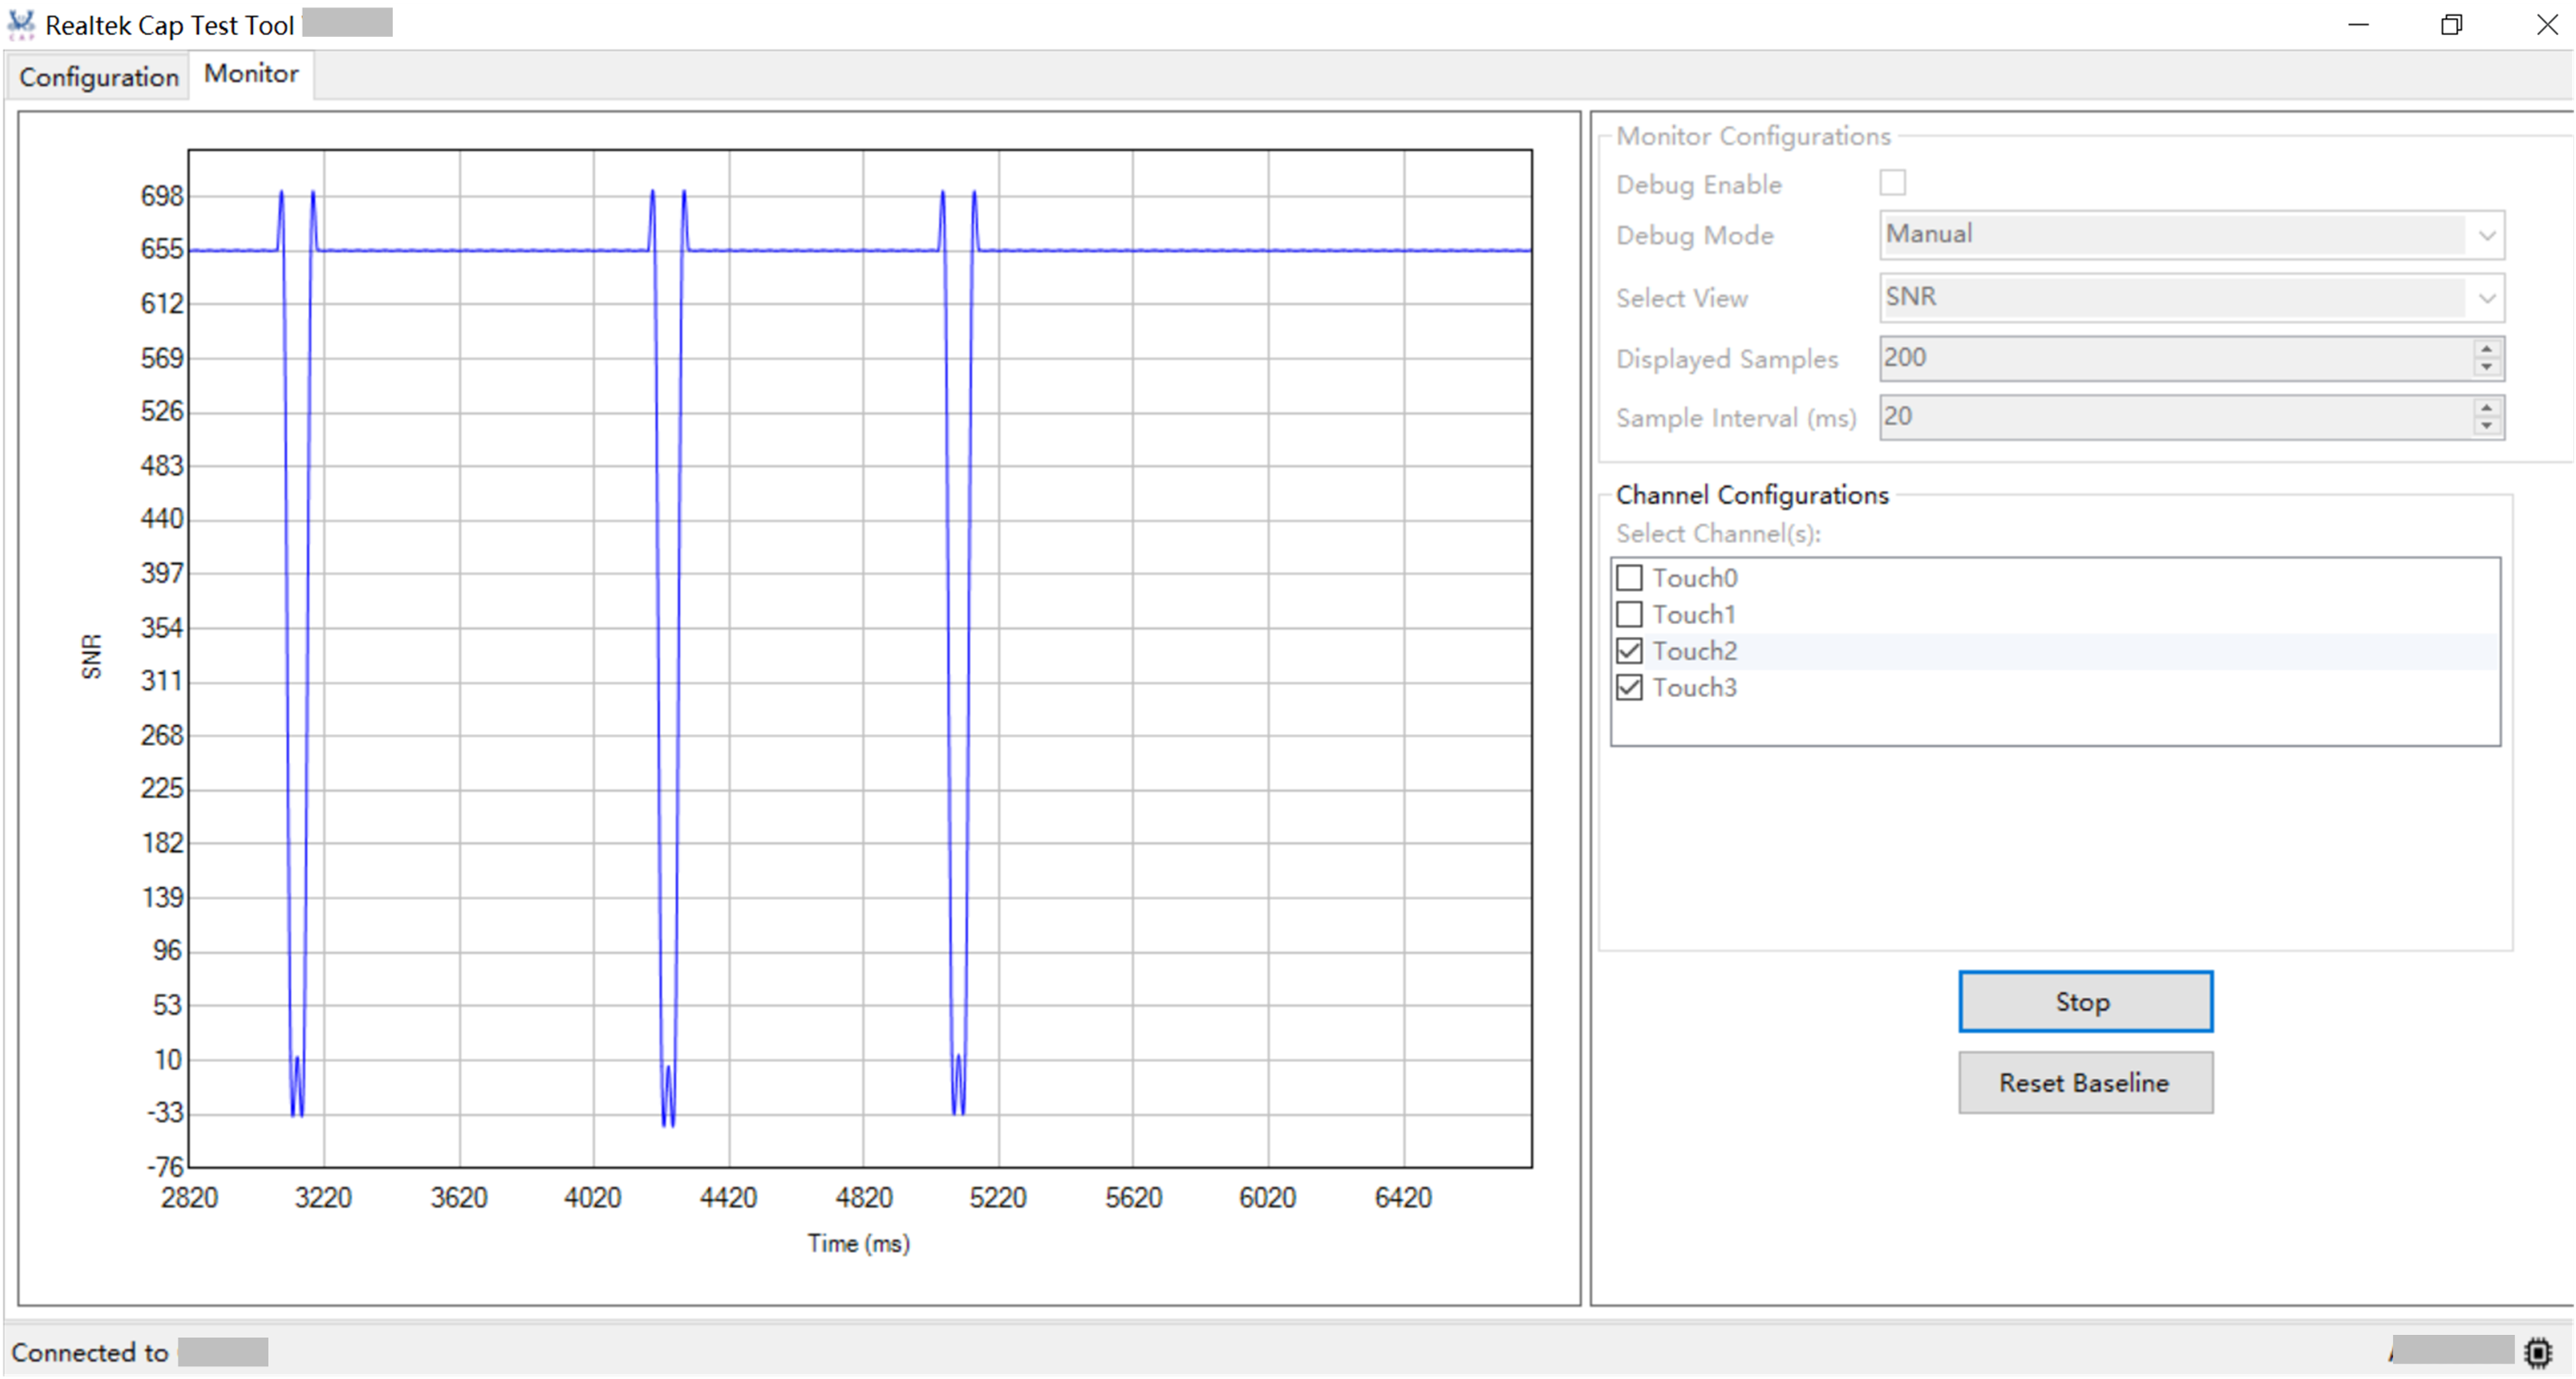Restore down the application window
The height and width of the screenshot is (1379, 2576).
point(2452,25)
